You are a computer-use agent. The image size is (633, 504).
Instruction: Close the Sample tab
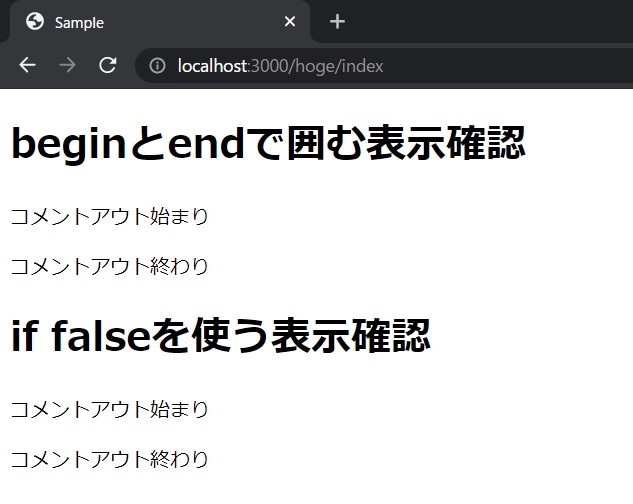coord(290,21)
